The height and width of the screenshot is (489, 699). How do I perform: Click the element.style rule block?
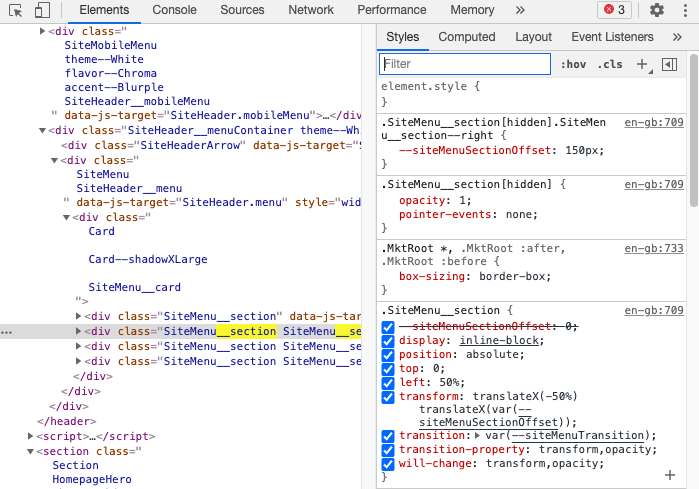tap(531, 94)
